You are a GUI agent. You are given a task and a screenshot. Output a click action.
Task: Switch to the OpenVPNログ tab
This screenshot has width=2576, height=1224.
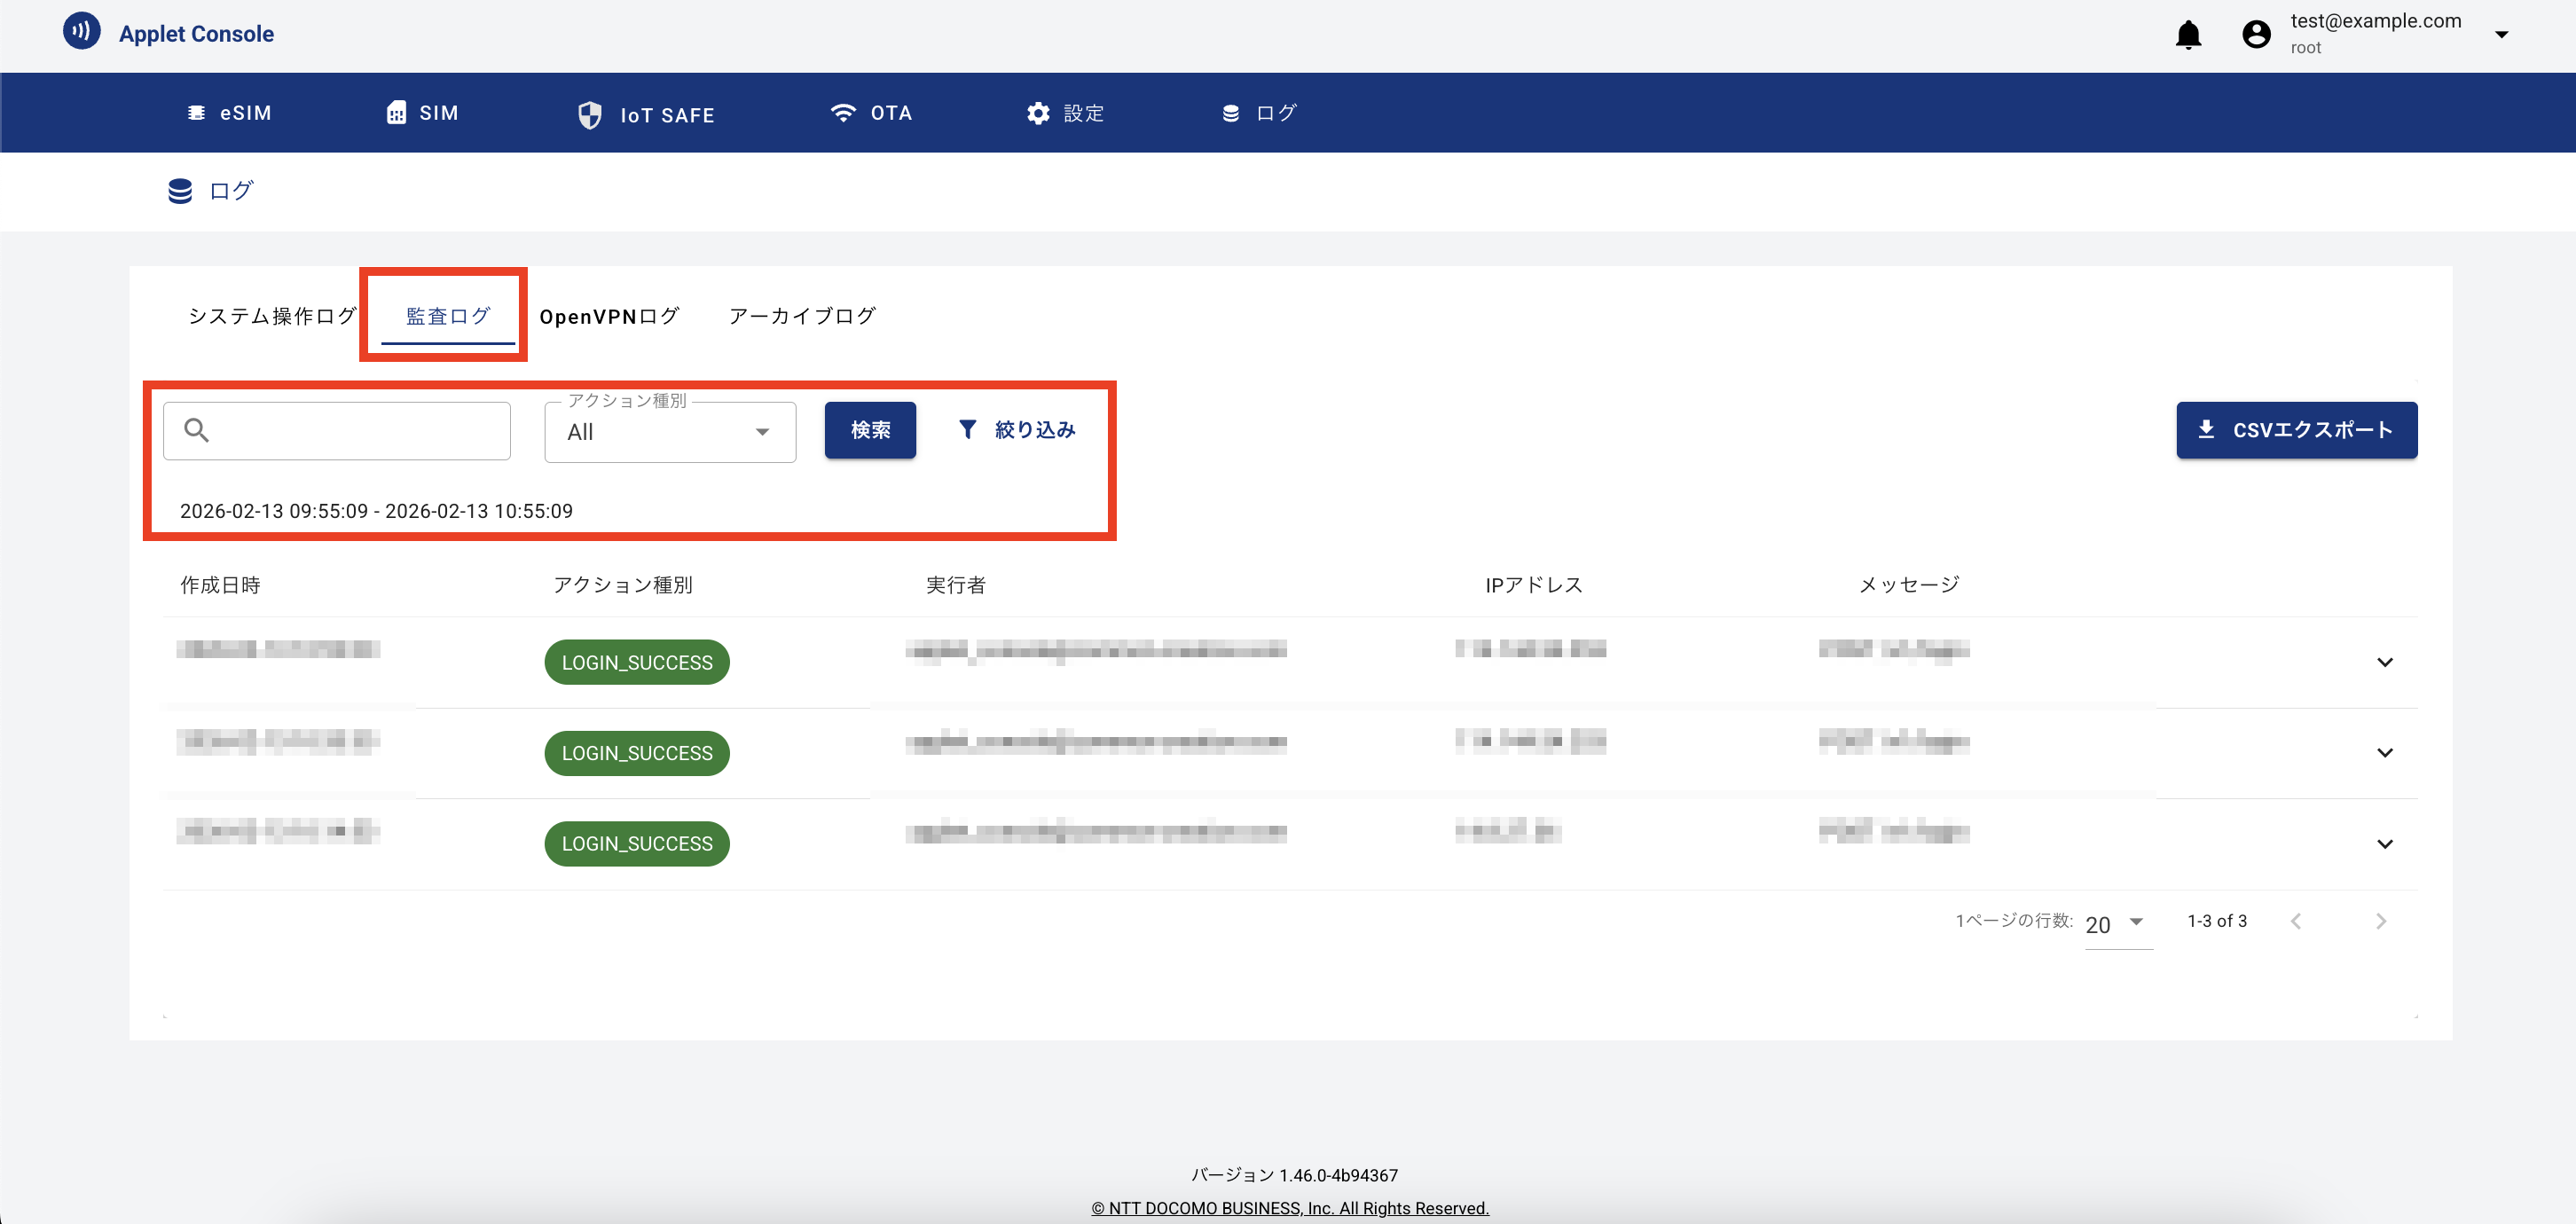coord(609,316)
